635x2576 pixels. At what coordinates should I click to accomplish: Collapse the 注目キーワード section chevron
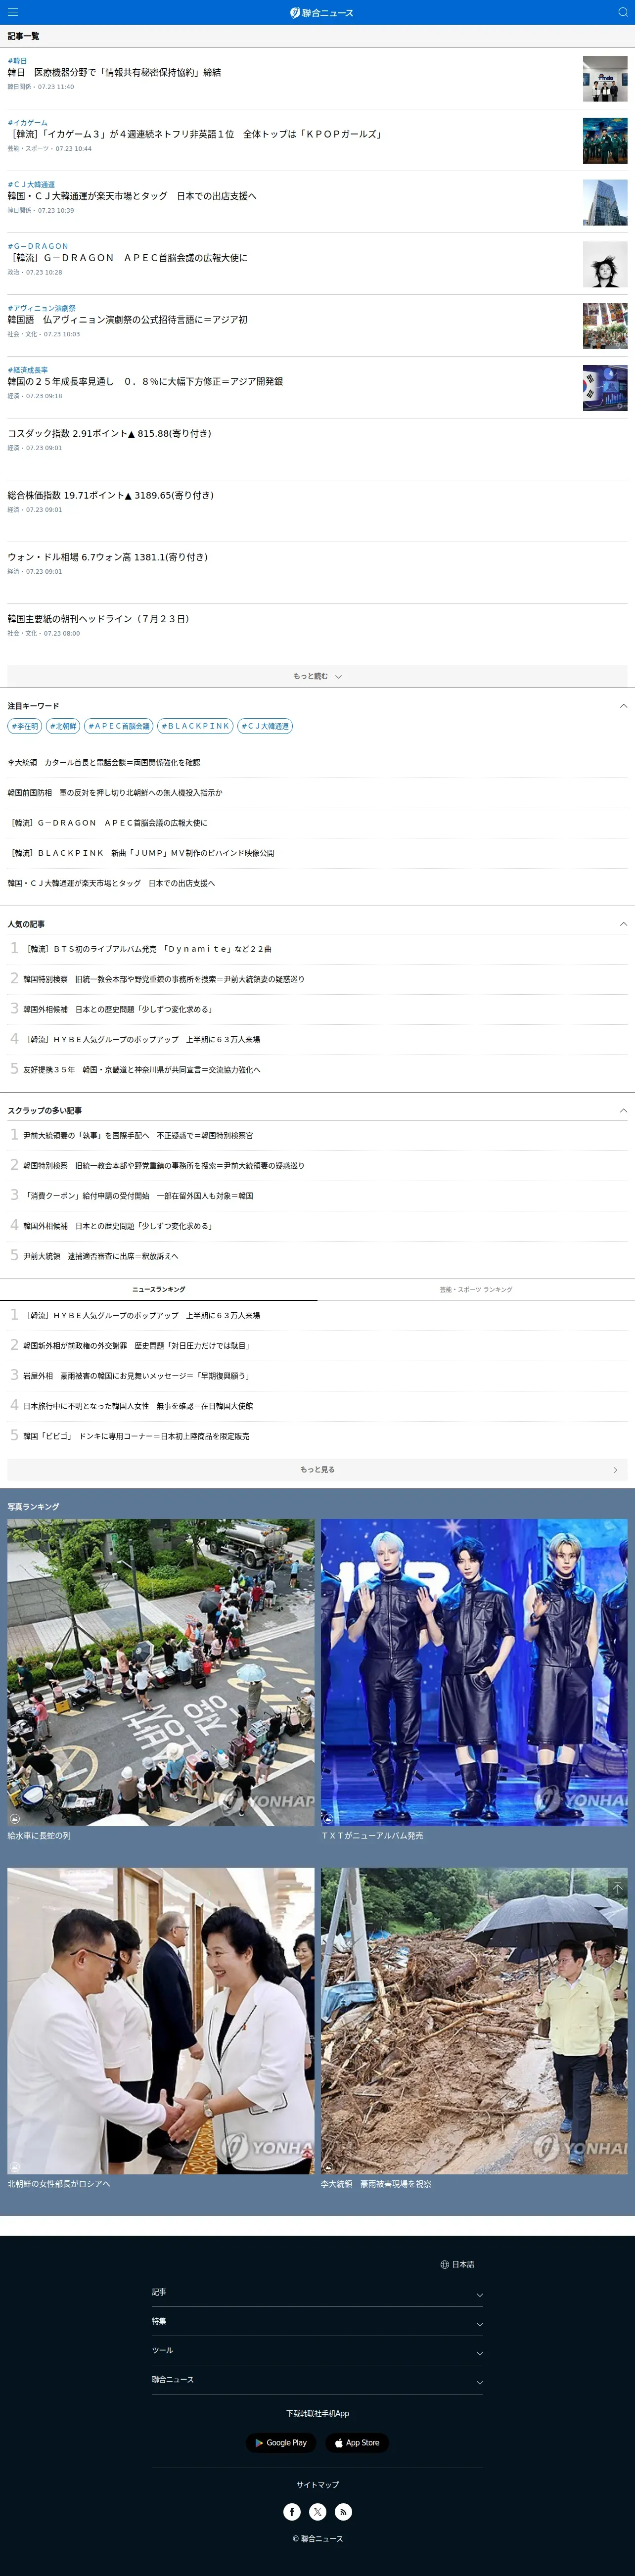(x=623, y=706)
